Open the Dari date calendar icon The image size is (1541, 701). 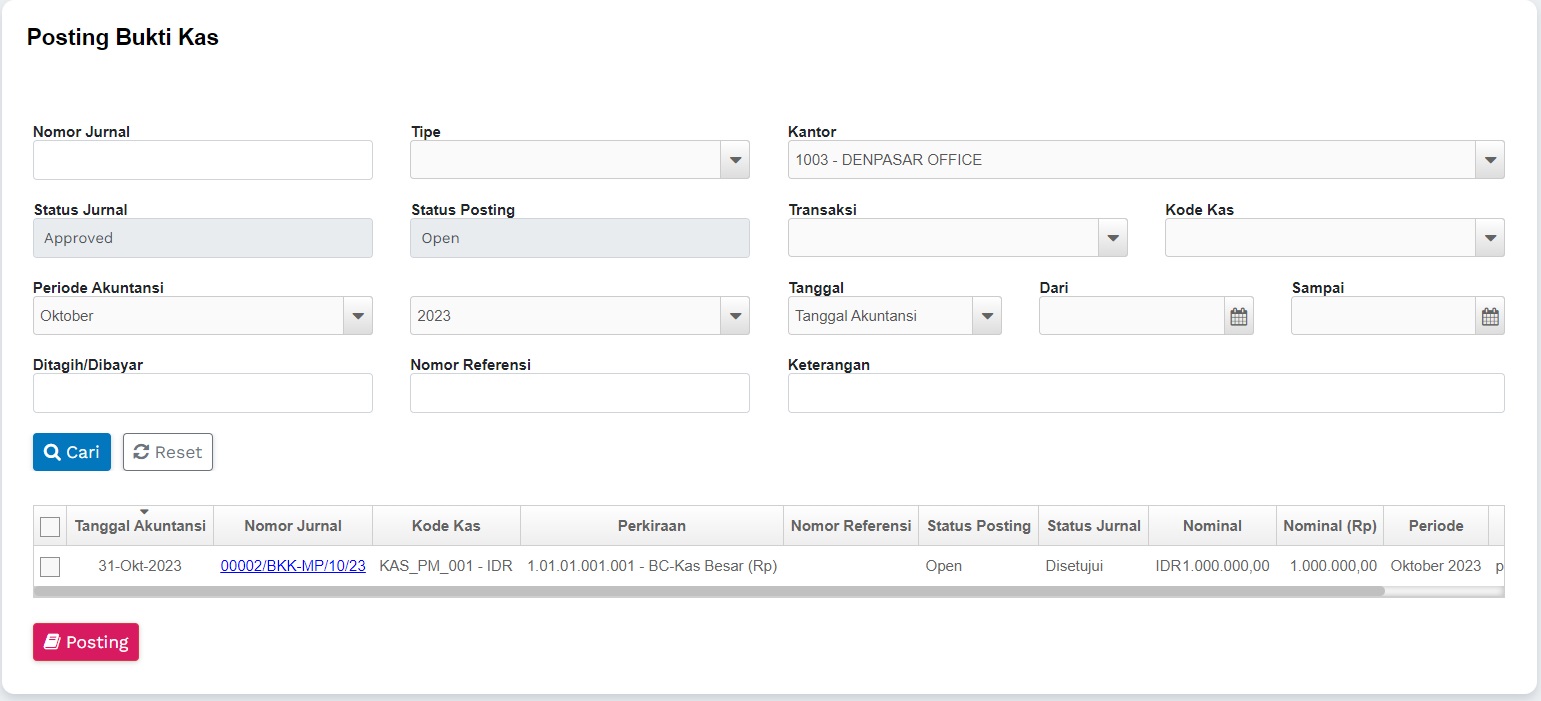coord(1238,317)
